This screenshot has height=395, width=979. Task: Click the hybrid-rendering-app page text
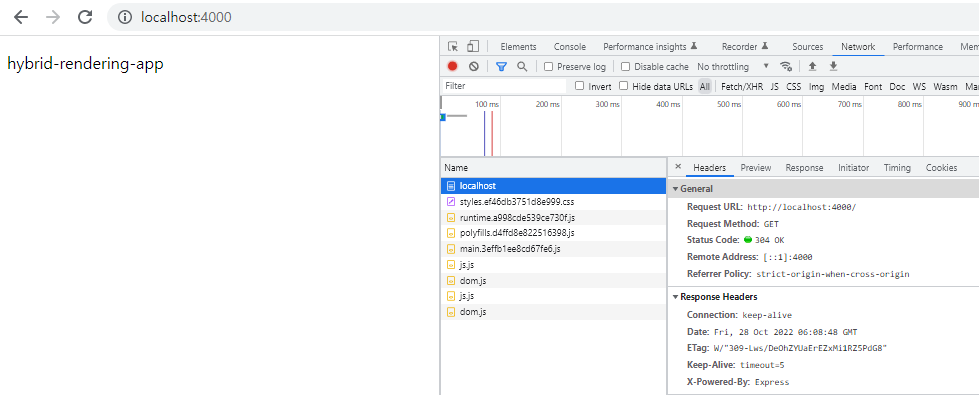86,64
